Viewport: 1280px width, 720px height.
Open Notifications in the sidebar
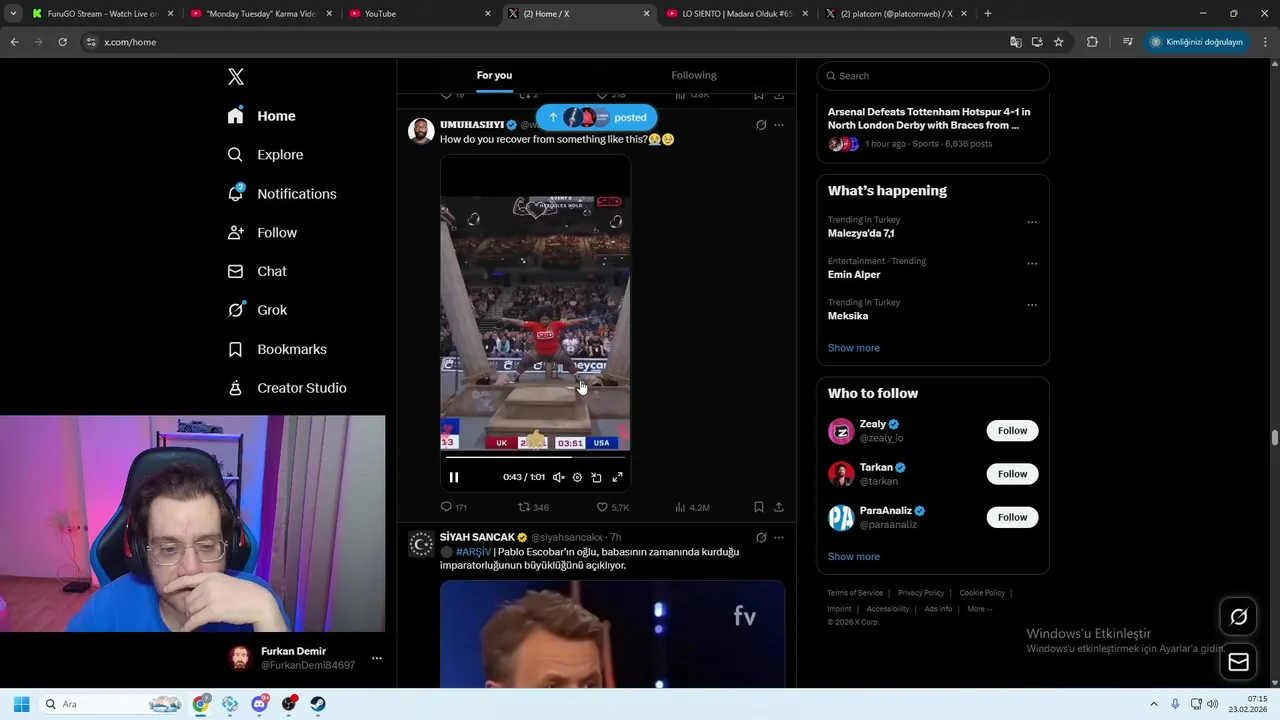click(x=282, y=194)
